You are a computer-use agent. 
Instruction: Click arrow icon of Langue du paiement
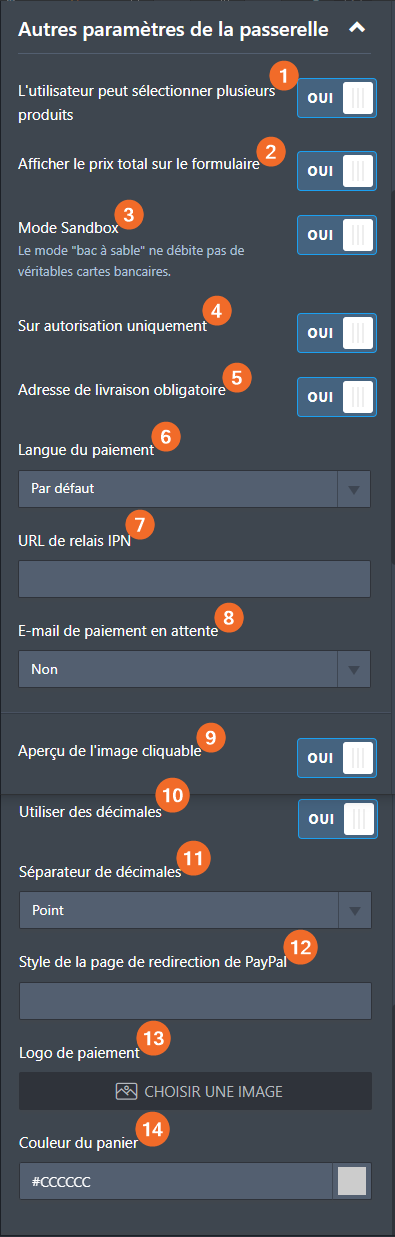(x=352, y=490)
